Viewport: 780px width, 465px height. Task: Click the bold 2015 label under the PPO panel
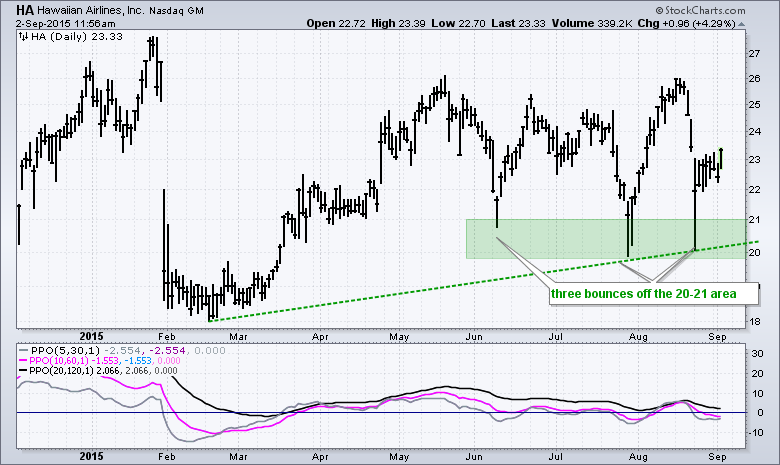pos(92,456)
